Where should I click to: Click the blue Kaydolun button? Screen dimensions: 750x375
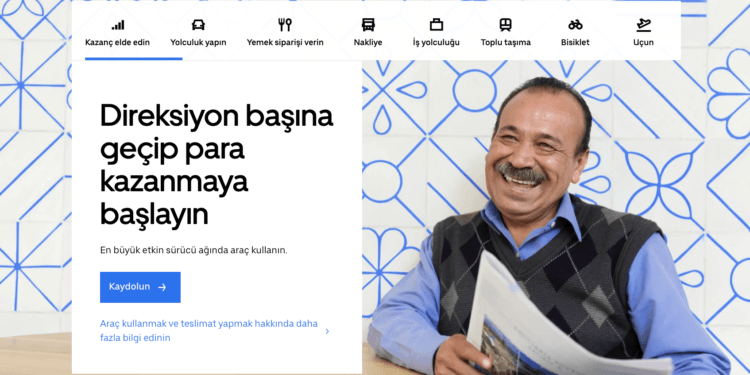point(140,287)
